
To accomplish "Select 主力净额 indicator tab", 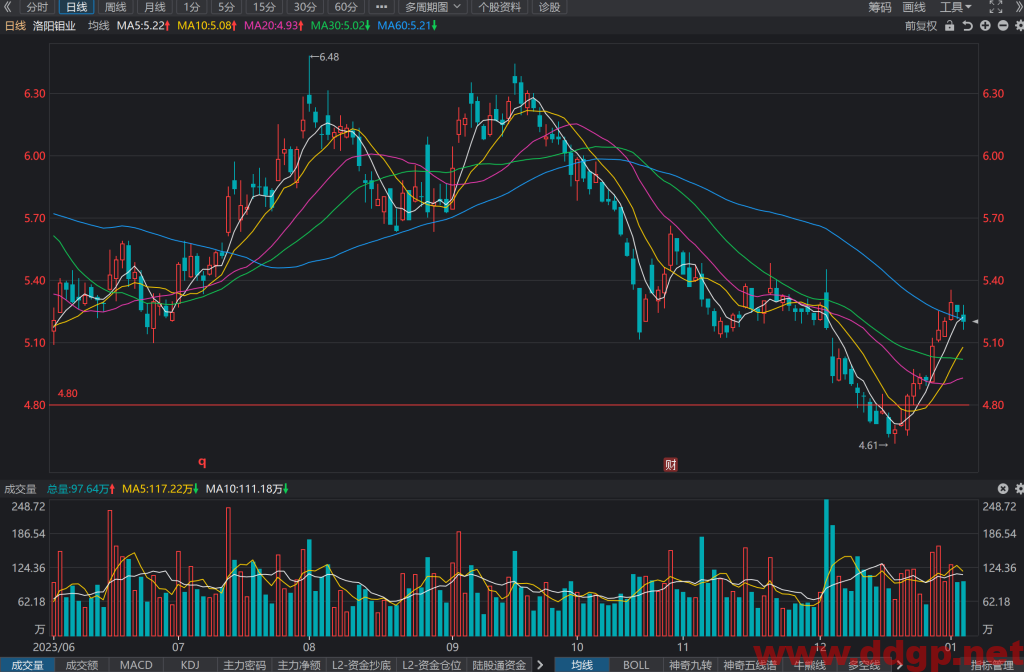I will (x=299, y=665).
